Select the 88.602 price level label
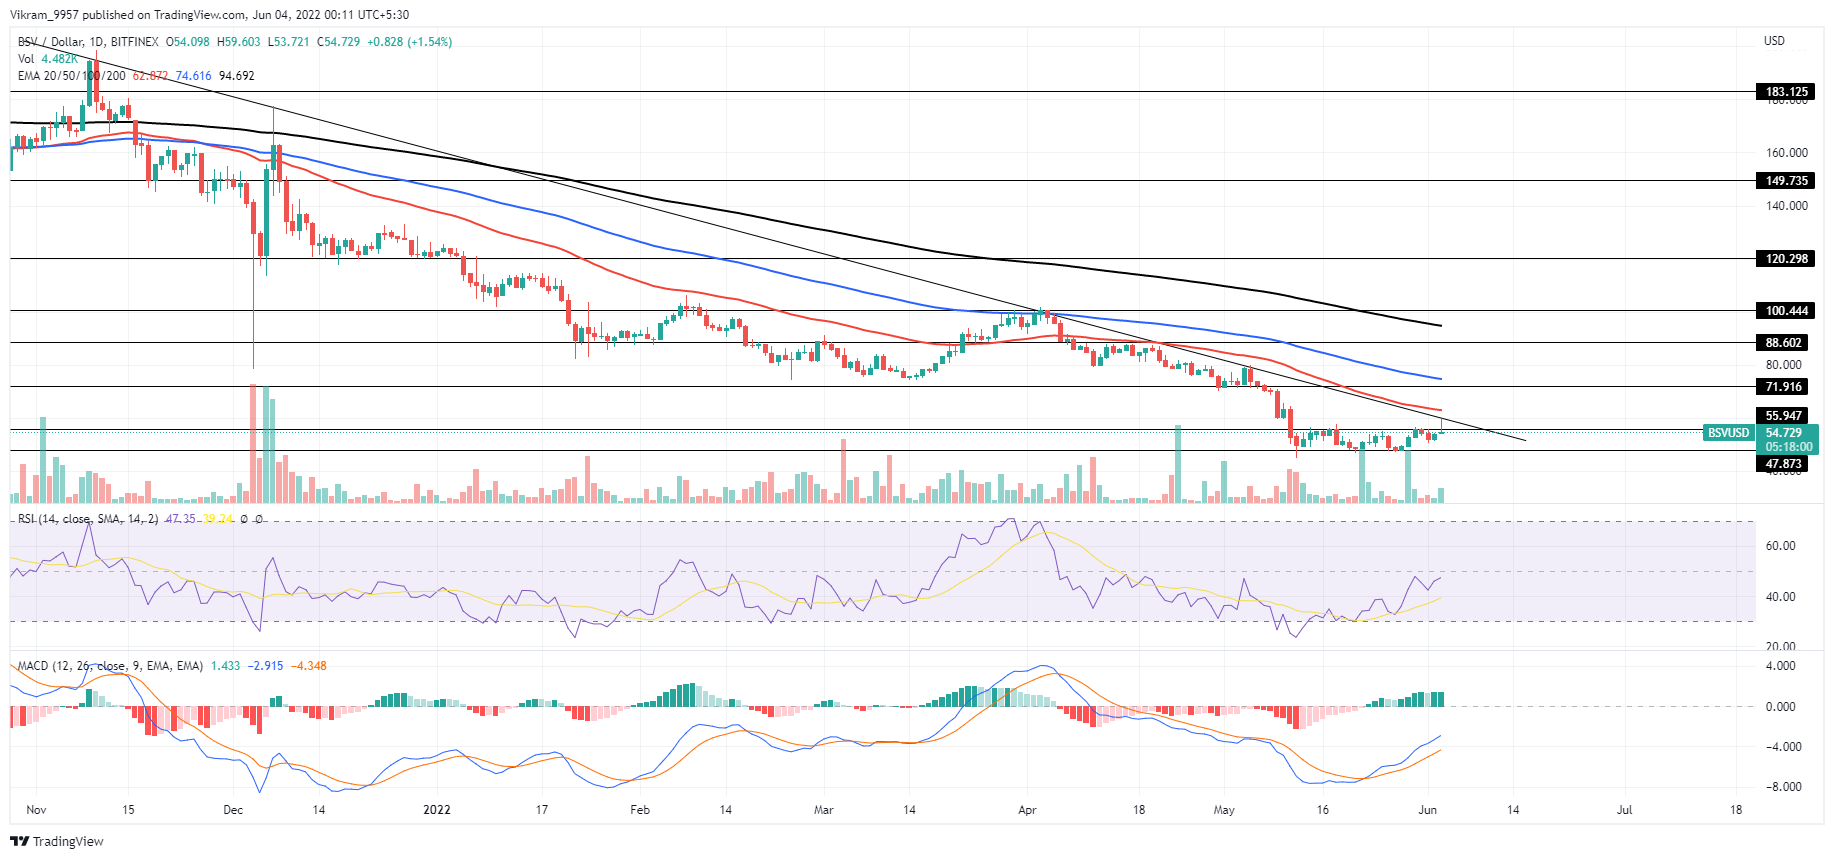The image size is (1834, 859). [x=1783, y=343]
